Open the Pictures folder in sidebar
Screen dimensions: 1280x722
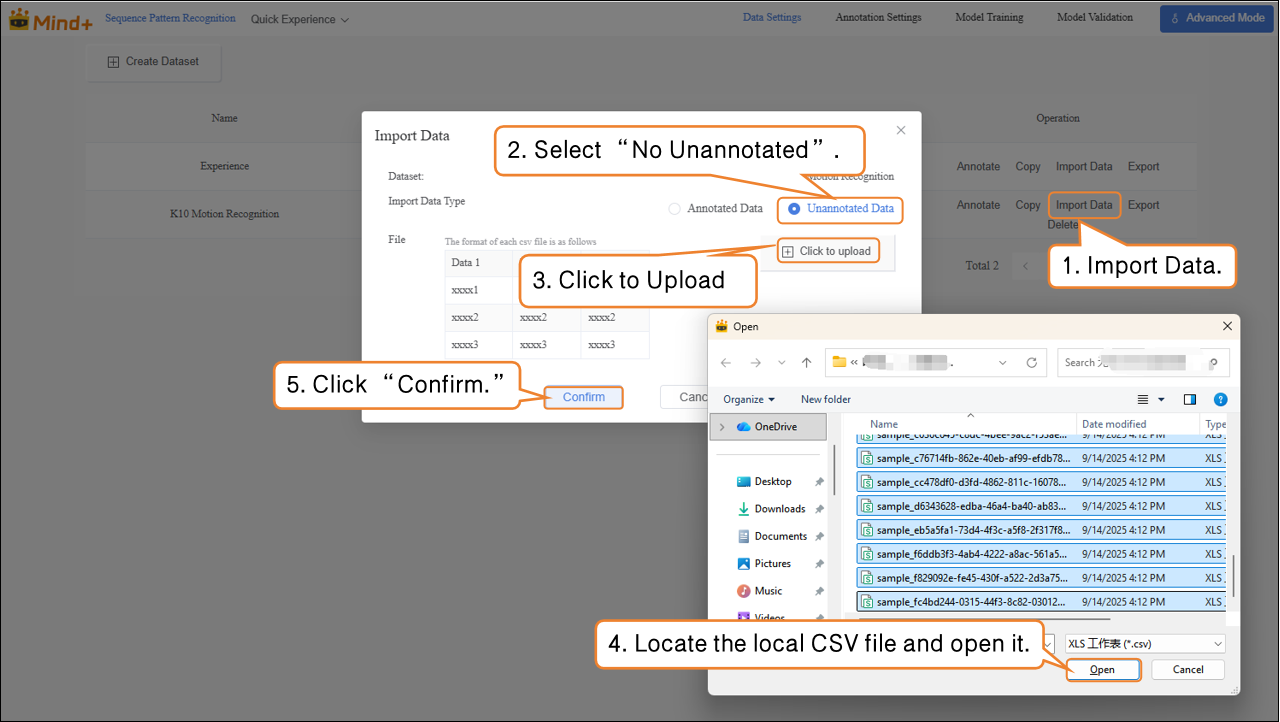772,564
